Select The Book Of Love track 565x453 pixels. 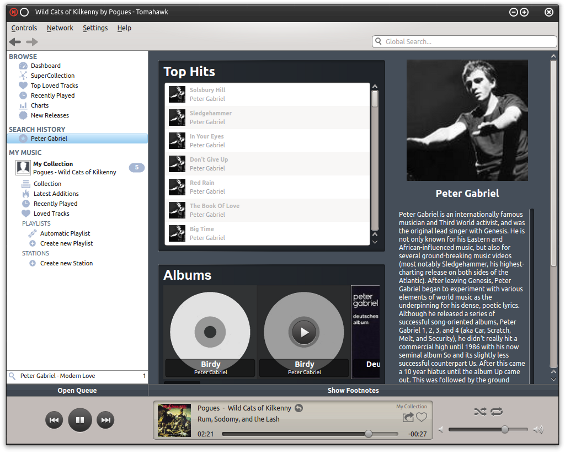[267, 210]
